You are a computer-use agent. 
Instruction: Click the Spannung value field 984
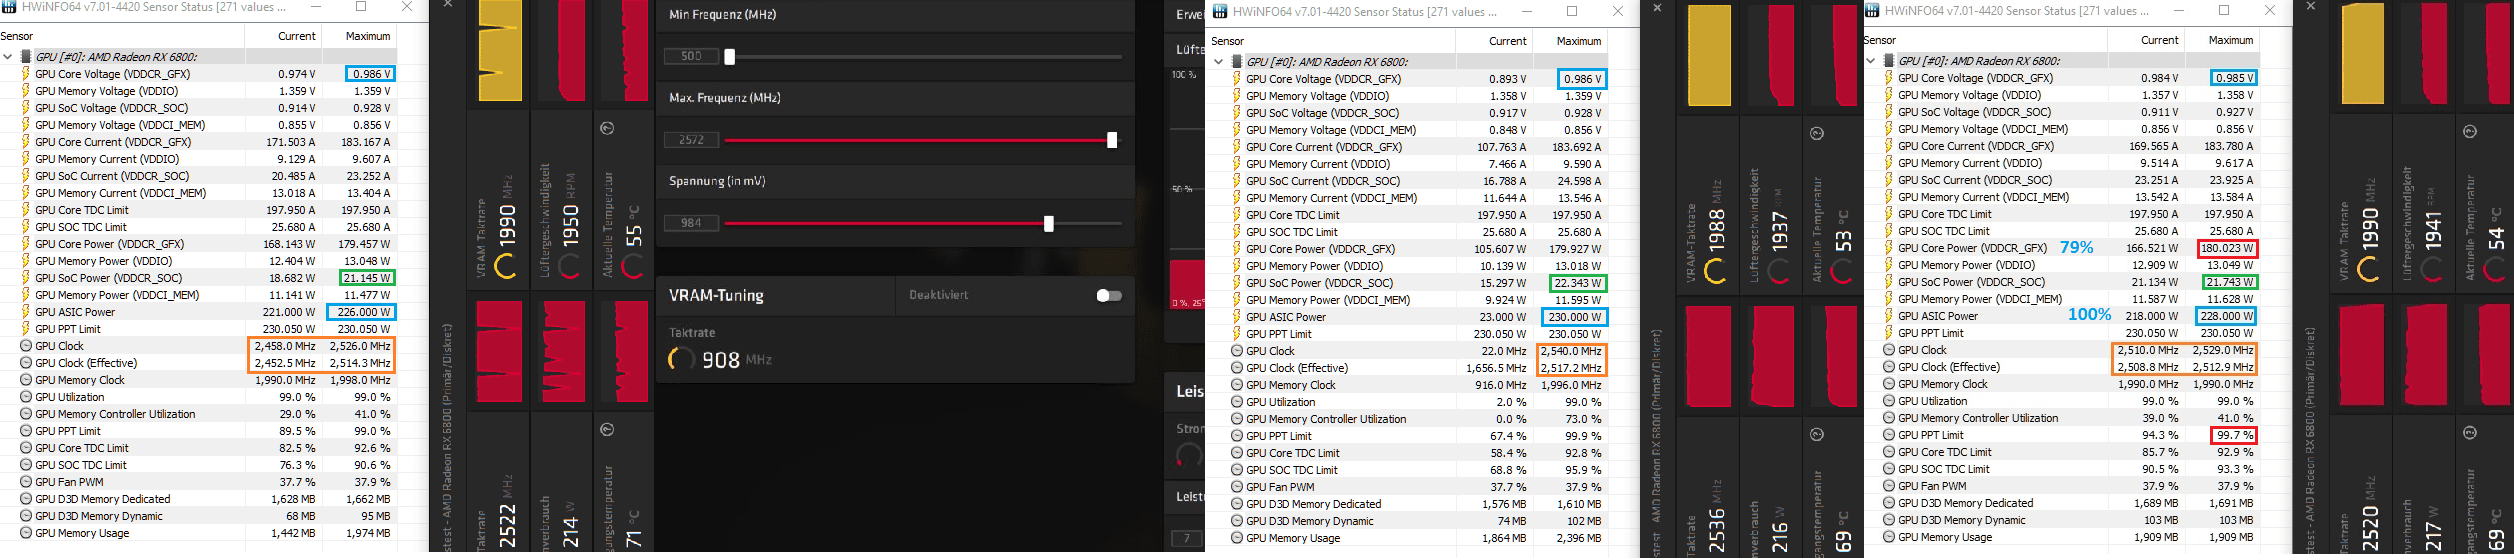coord(691,223)
